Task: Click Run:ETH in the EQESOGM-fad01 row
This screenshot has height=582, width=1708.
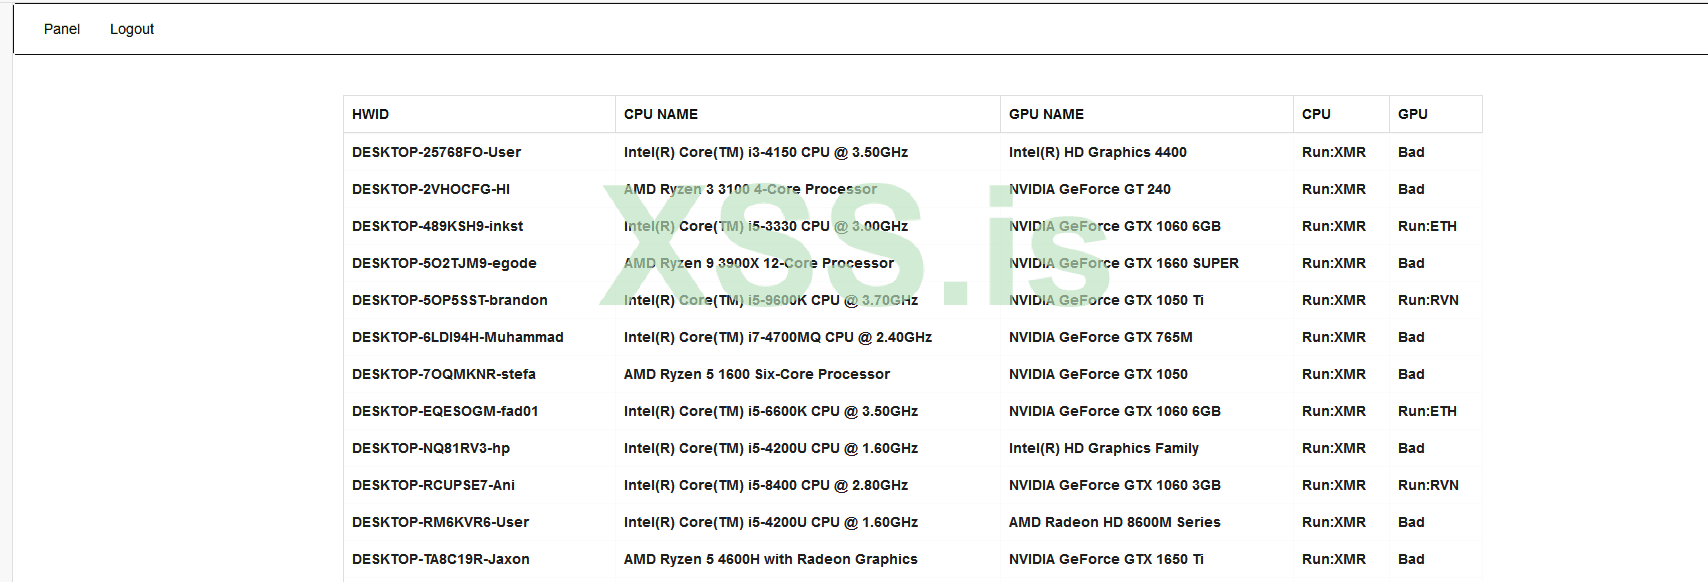Action: (1427, 411)
